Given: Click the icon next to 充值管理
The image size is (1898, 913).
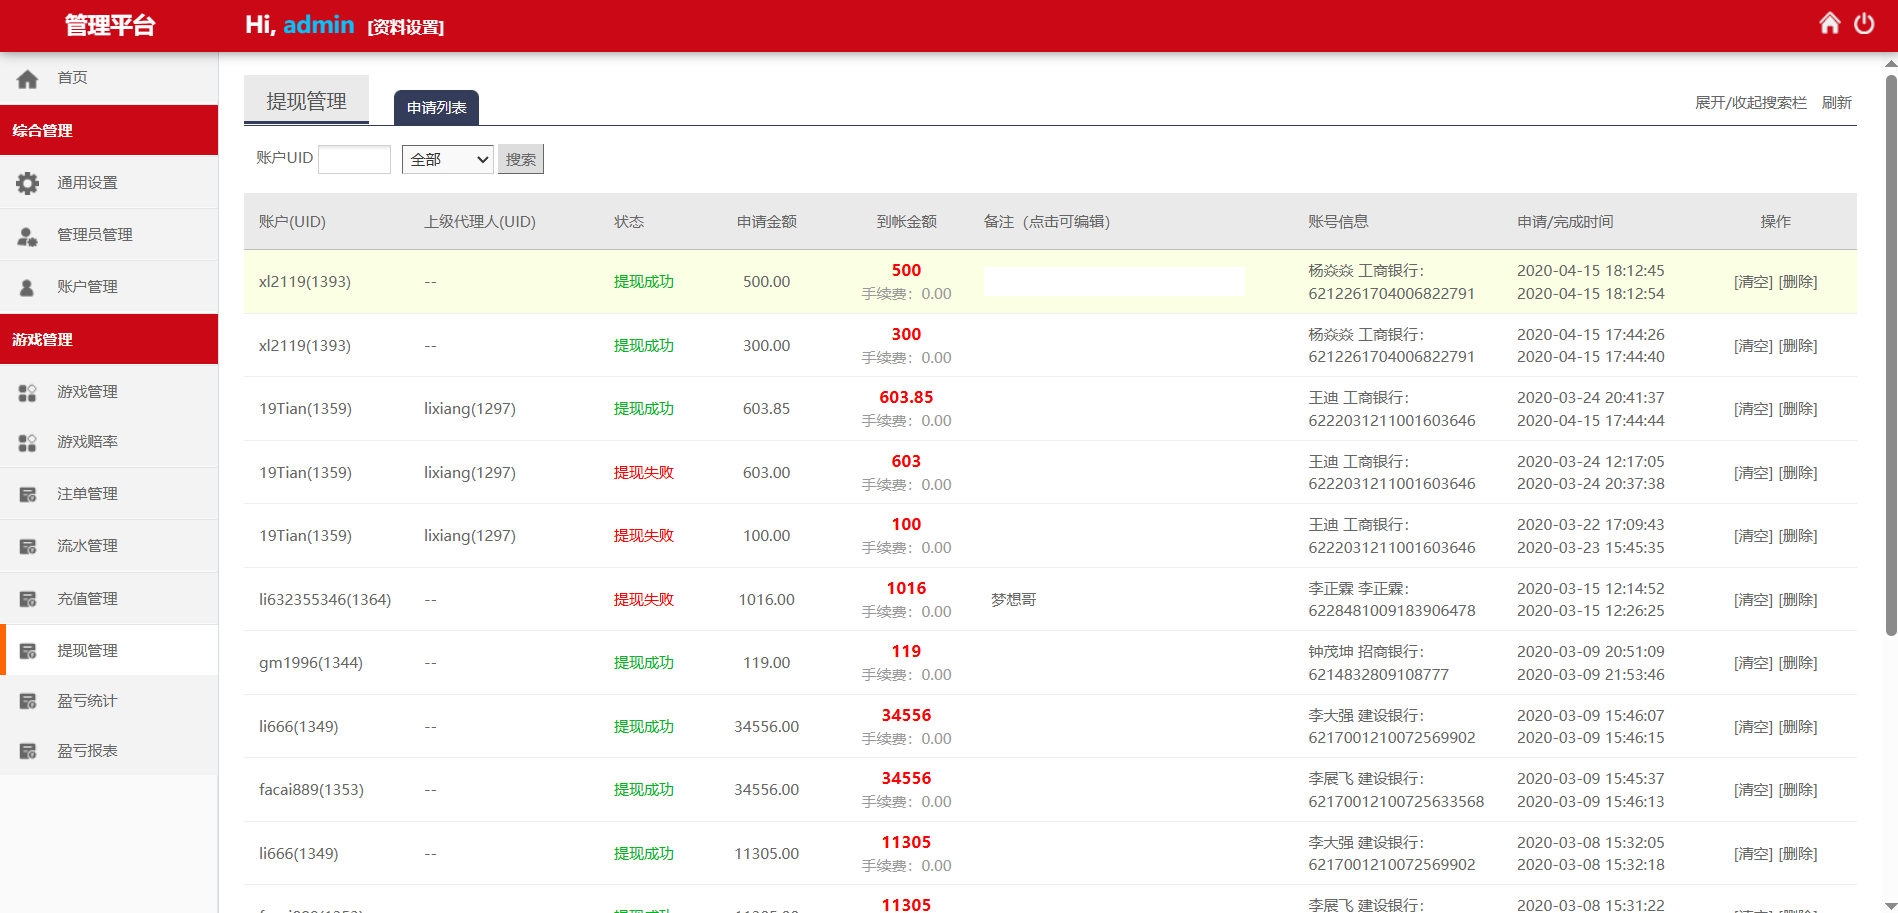Looking at the screenshot, I should 28,599.
